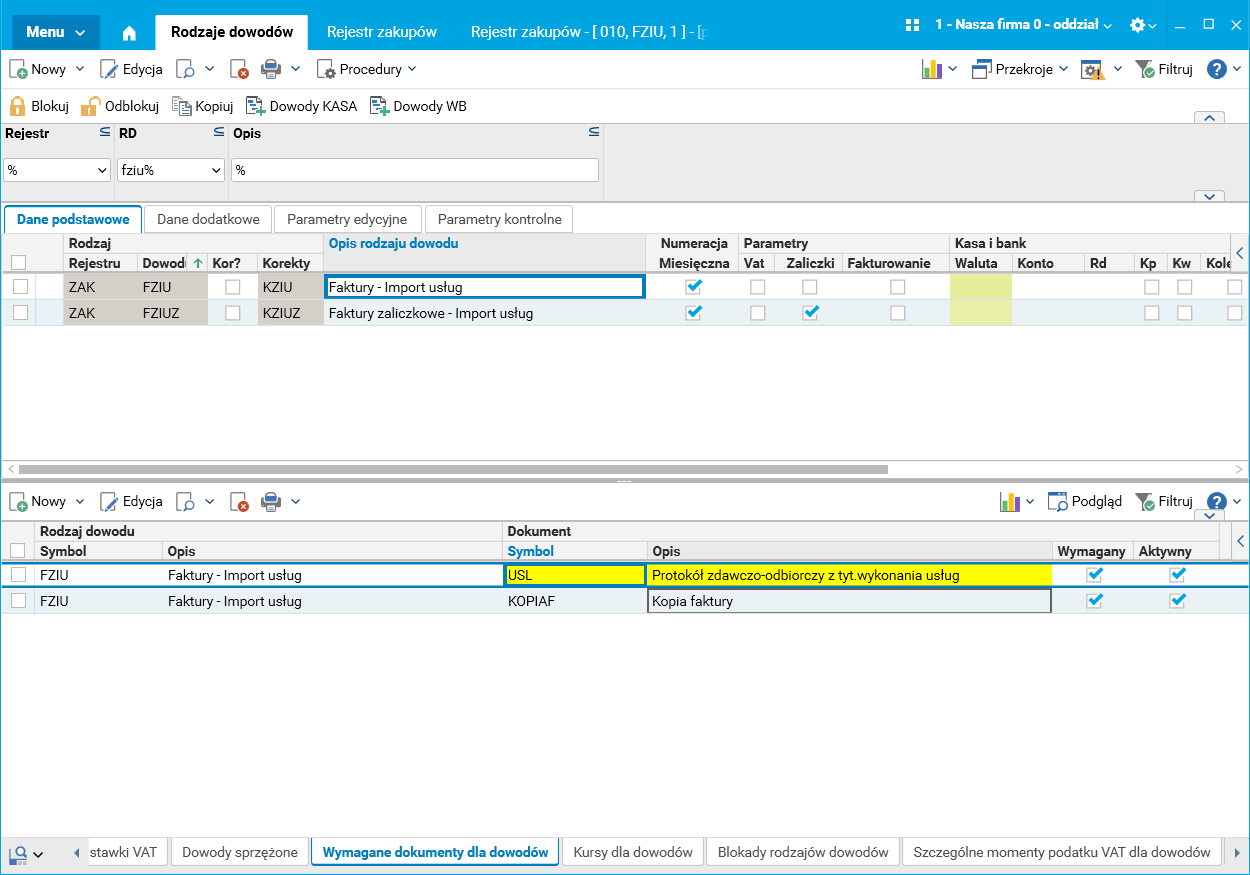Expand the Nowy dropdown arrow in top toolbar
The image size is (1250, 875).
(80, 69)
